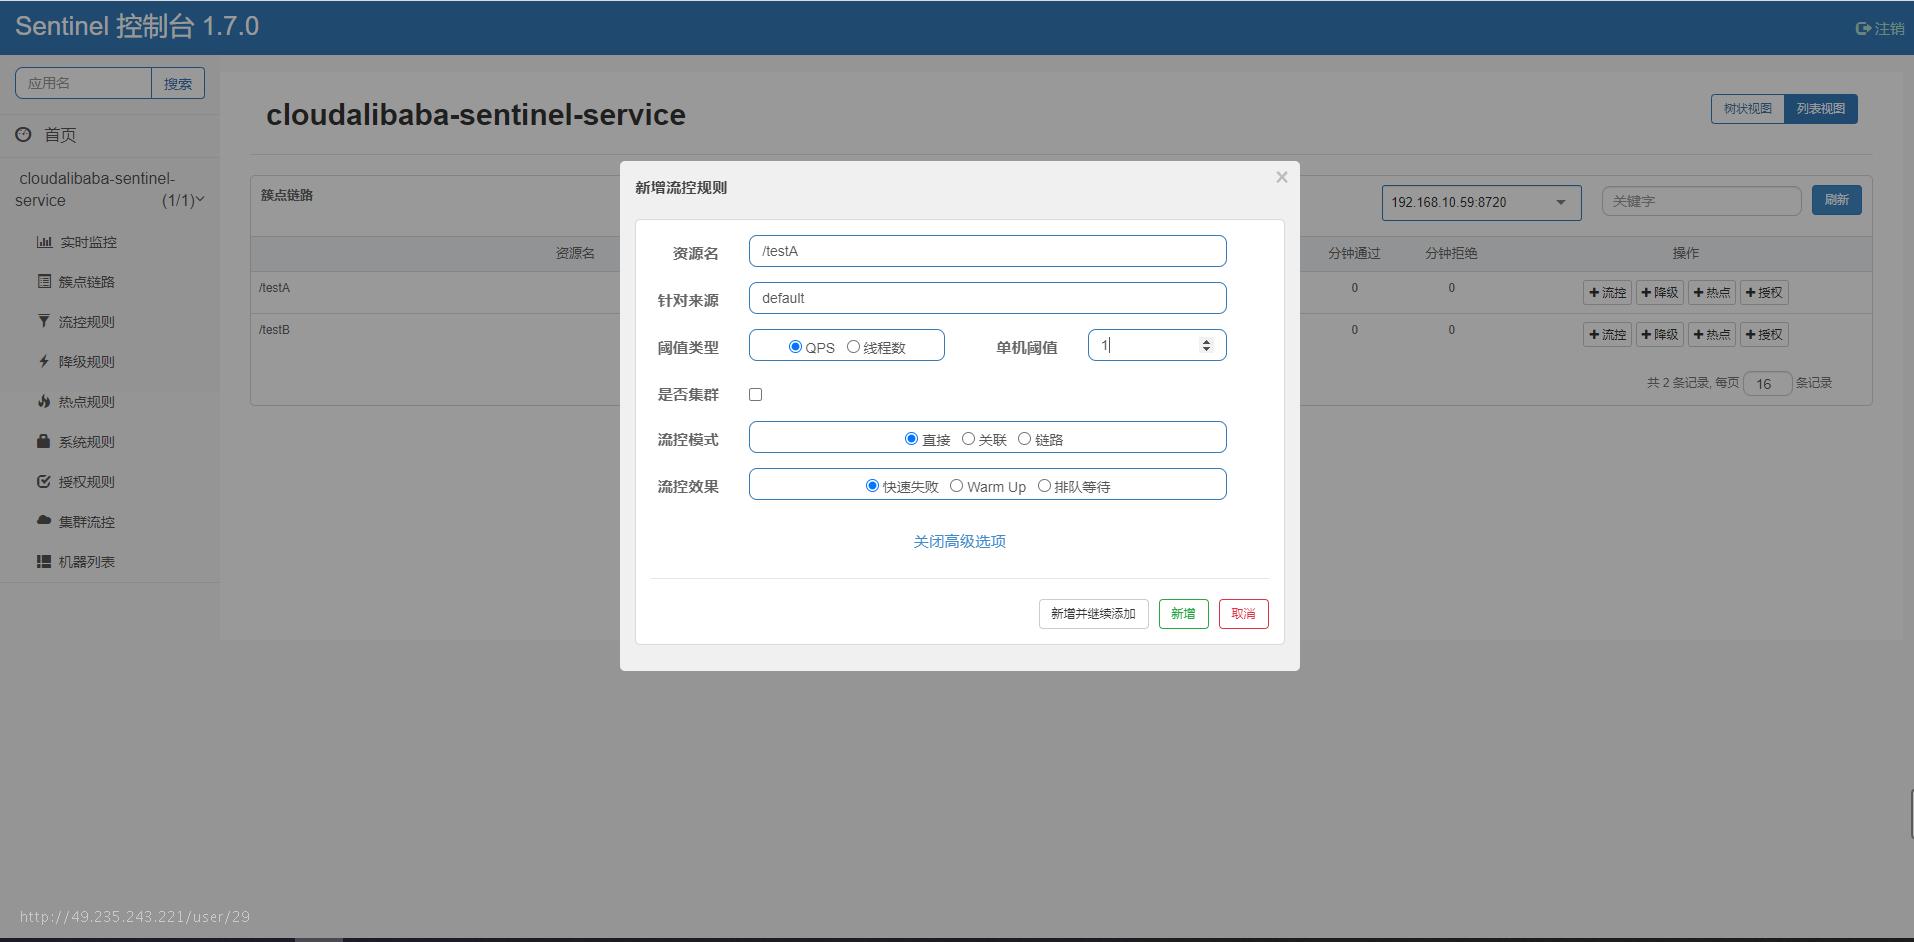
Task: Click the 实时监控 bar chart icon
Action: click(x=44, y=242)
